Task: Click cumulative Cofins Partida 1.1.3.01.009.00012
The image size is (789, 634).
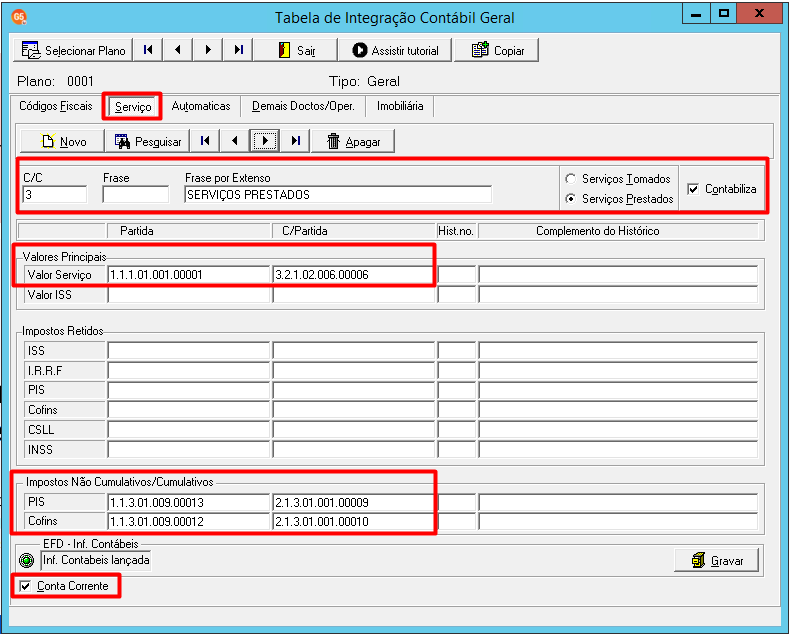Action: coord(189,521)
